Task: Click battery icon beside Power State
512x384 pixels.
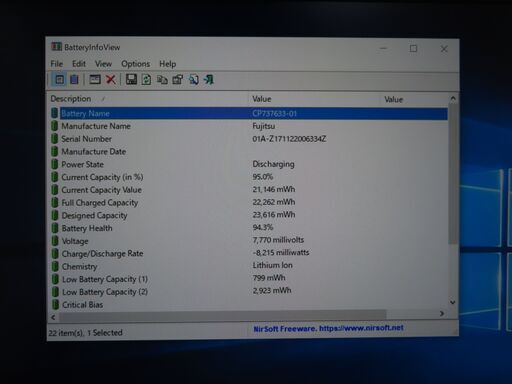Action: tap(55, 164)
